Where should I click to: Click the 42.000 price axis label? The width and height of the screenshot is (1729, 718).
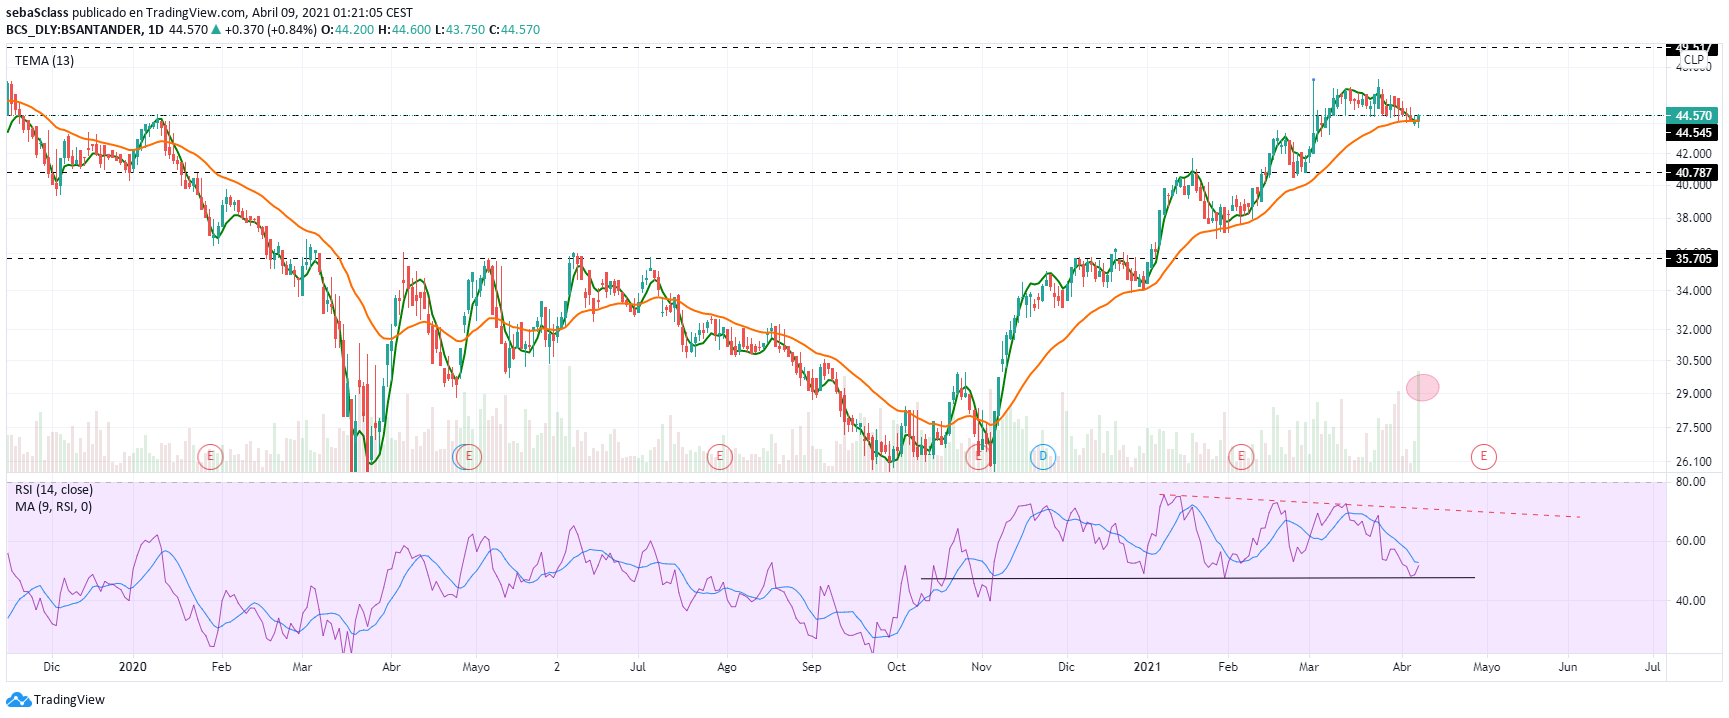[x=1694, y=154]
